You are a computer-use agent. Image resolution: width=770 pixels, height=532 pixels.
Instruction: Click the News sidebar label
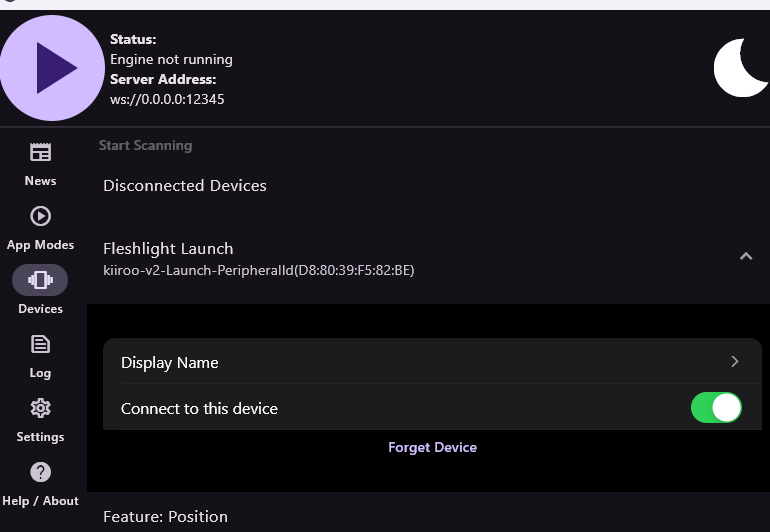coord(40,181)
